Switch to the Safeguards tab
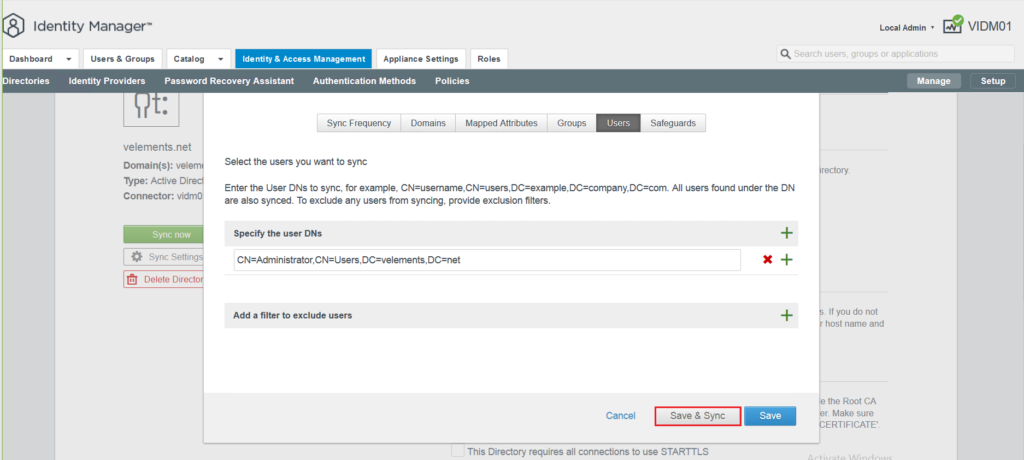 pyautogui.click(x=673, y=123)
